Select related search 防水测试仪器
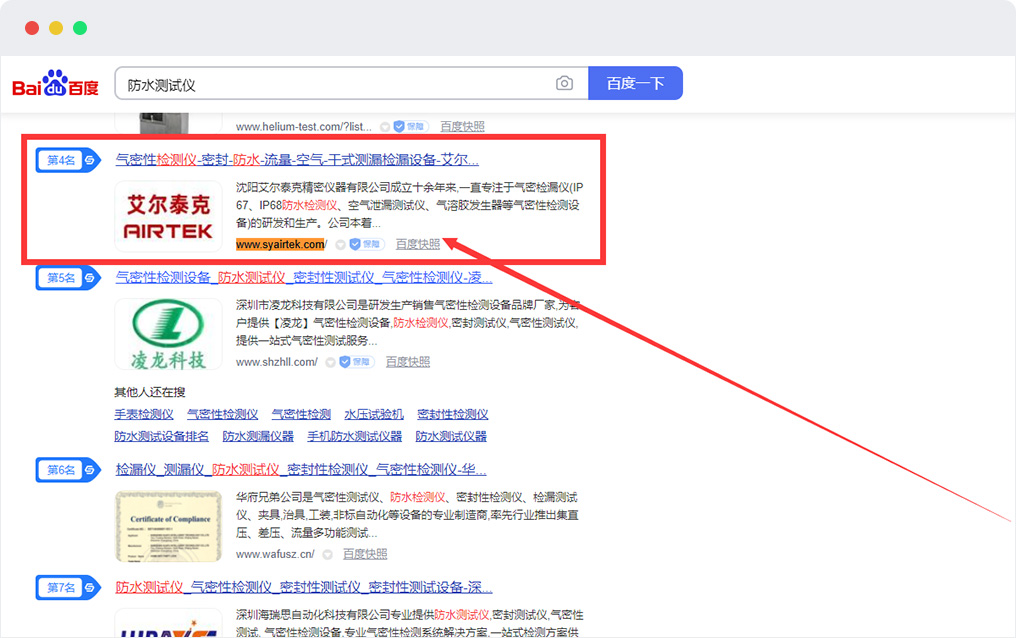This screenshot has width=1016, height=638. pyautogui.click(x=451, y=437)
